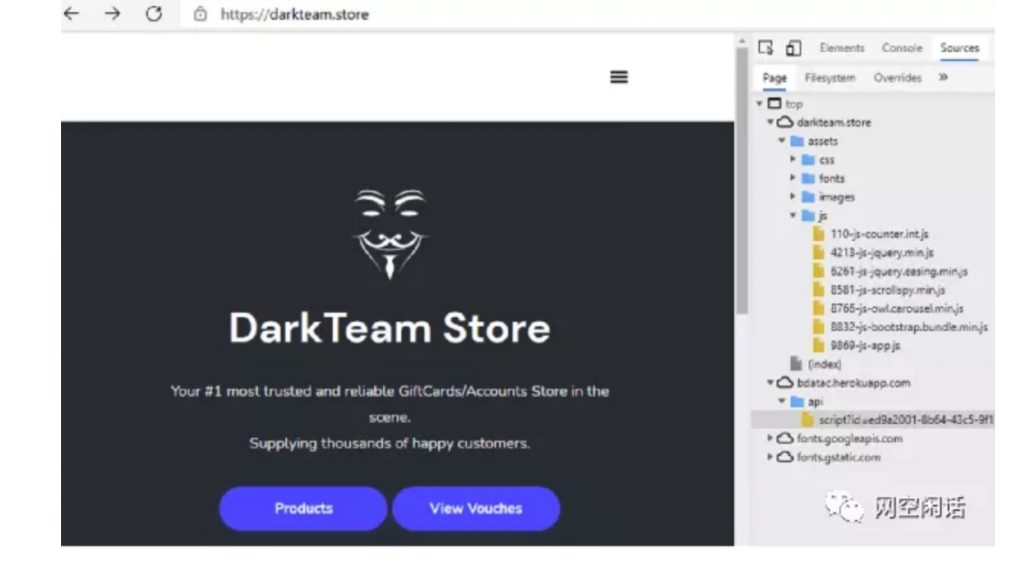Click the page vertical scrollbar thumb
1024x575 pixels.
[741, 180]
